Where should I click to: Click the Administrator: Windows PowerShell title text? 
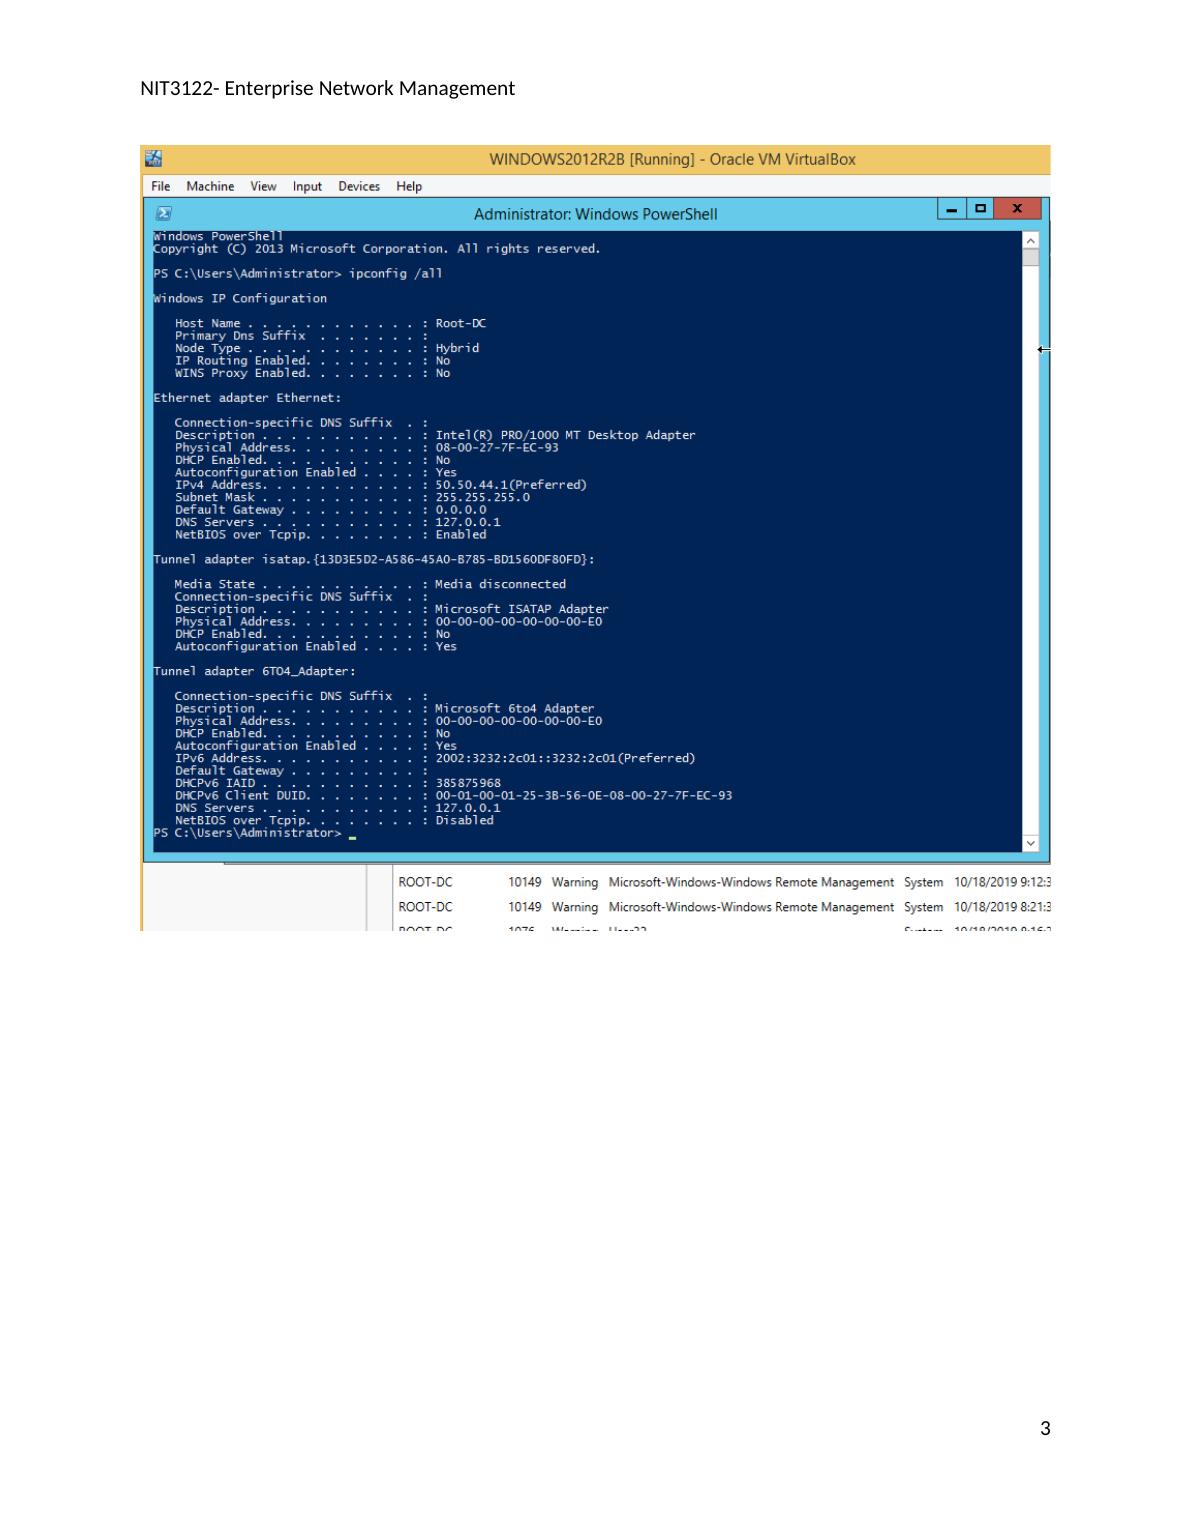click(x=595, y=214)
